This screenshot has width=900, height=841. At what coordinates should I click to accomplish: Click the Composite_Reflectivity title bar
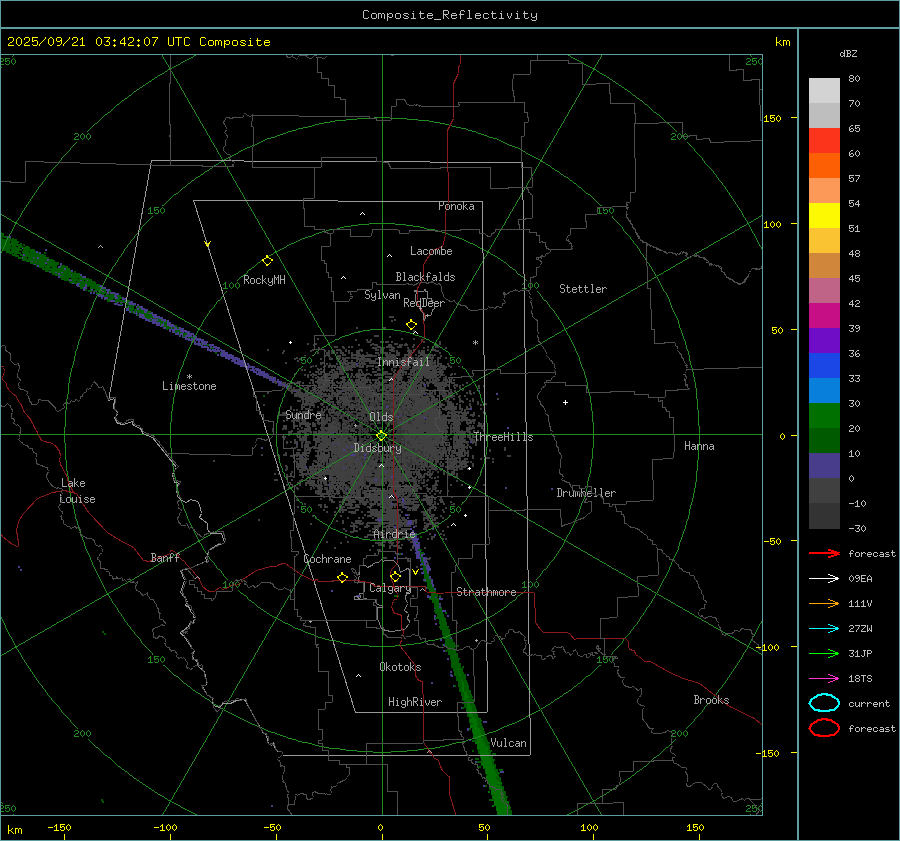[449, 14]
